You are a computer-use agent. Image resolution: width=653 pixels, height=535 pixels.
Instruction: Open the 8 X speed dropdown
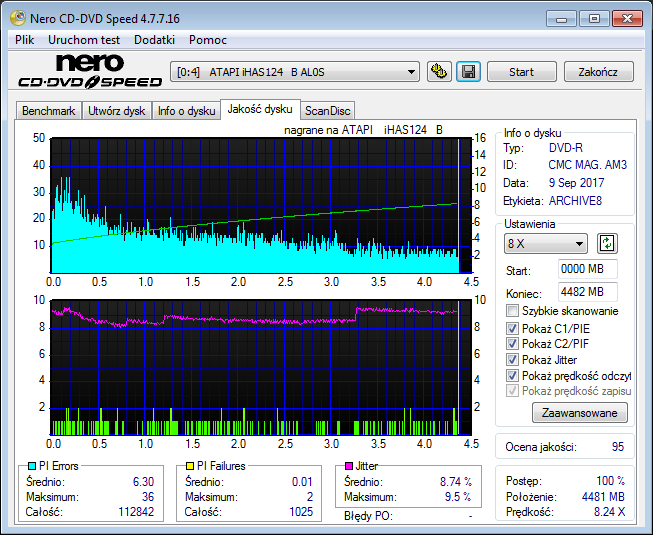pos(546,244)
